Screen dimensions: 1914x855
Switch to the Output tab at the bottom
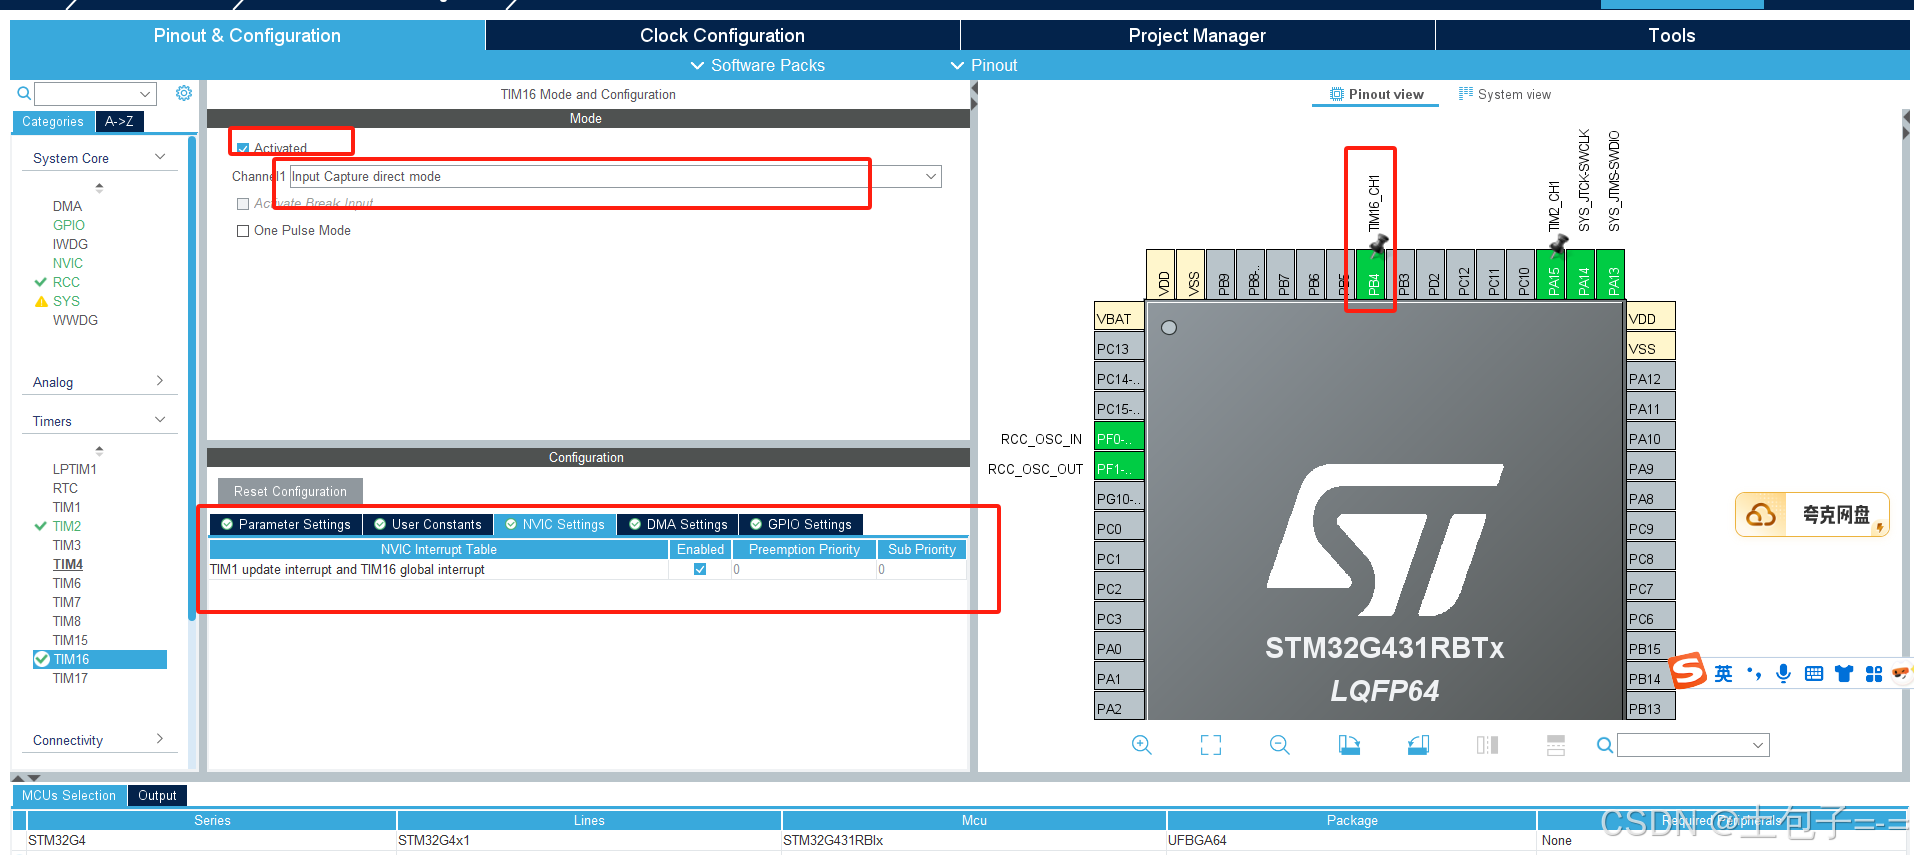pyautogui.click(x=157, y=795)
